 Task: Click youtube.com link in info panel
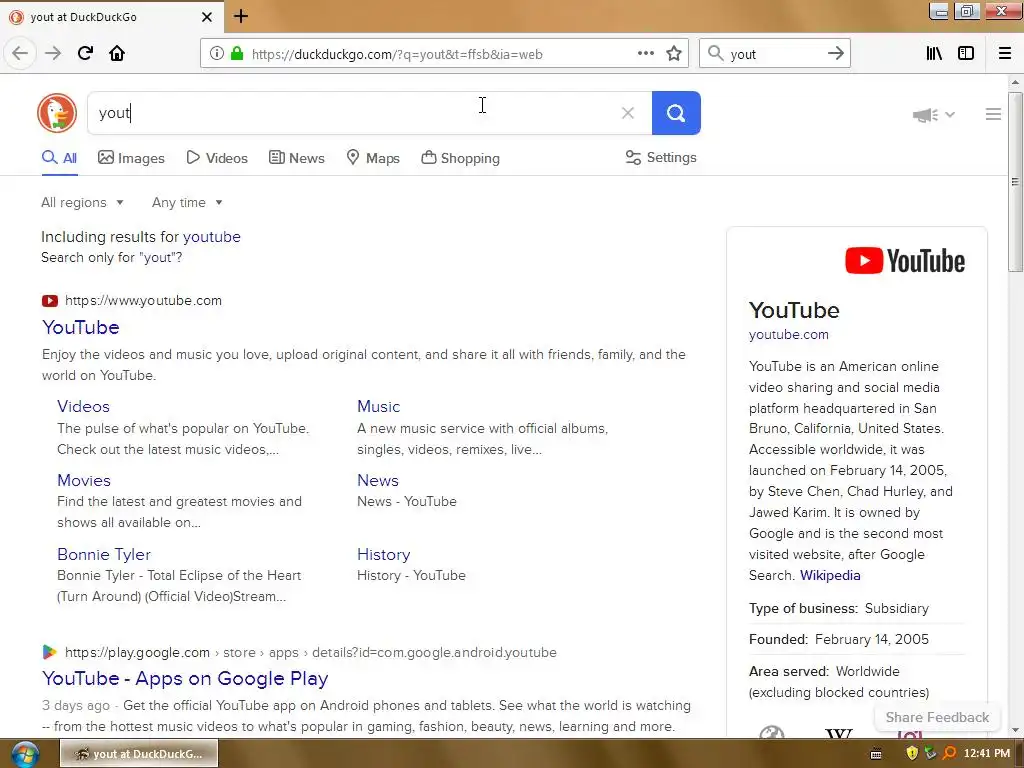(789, 334)
